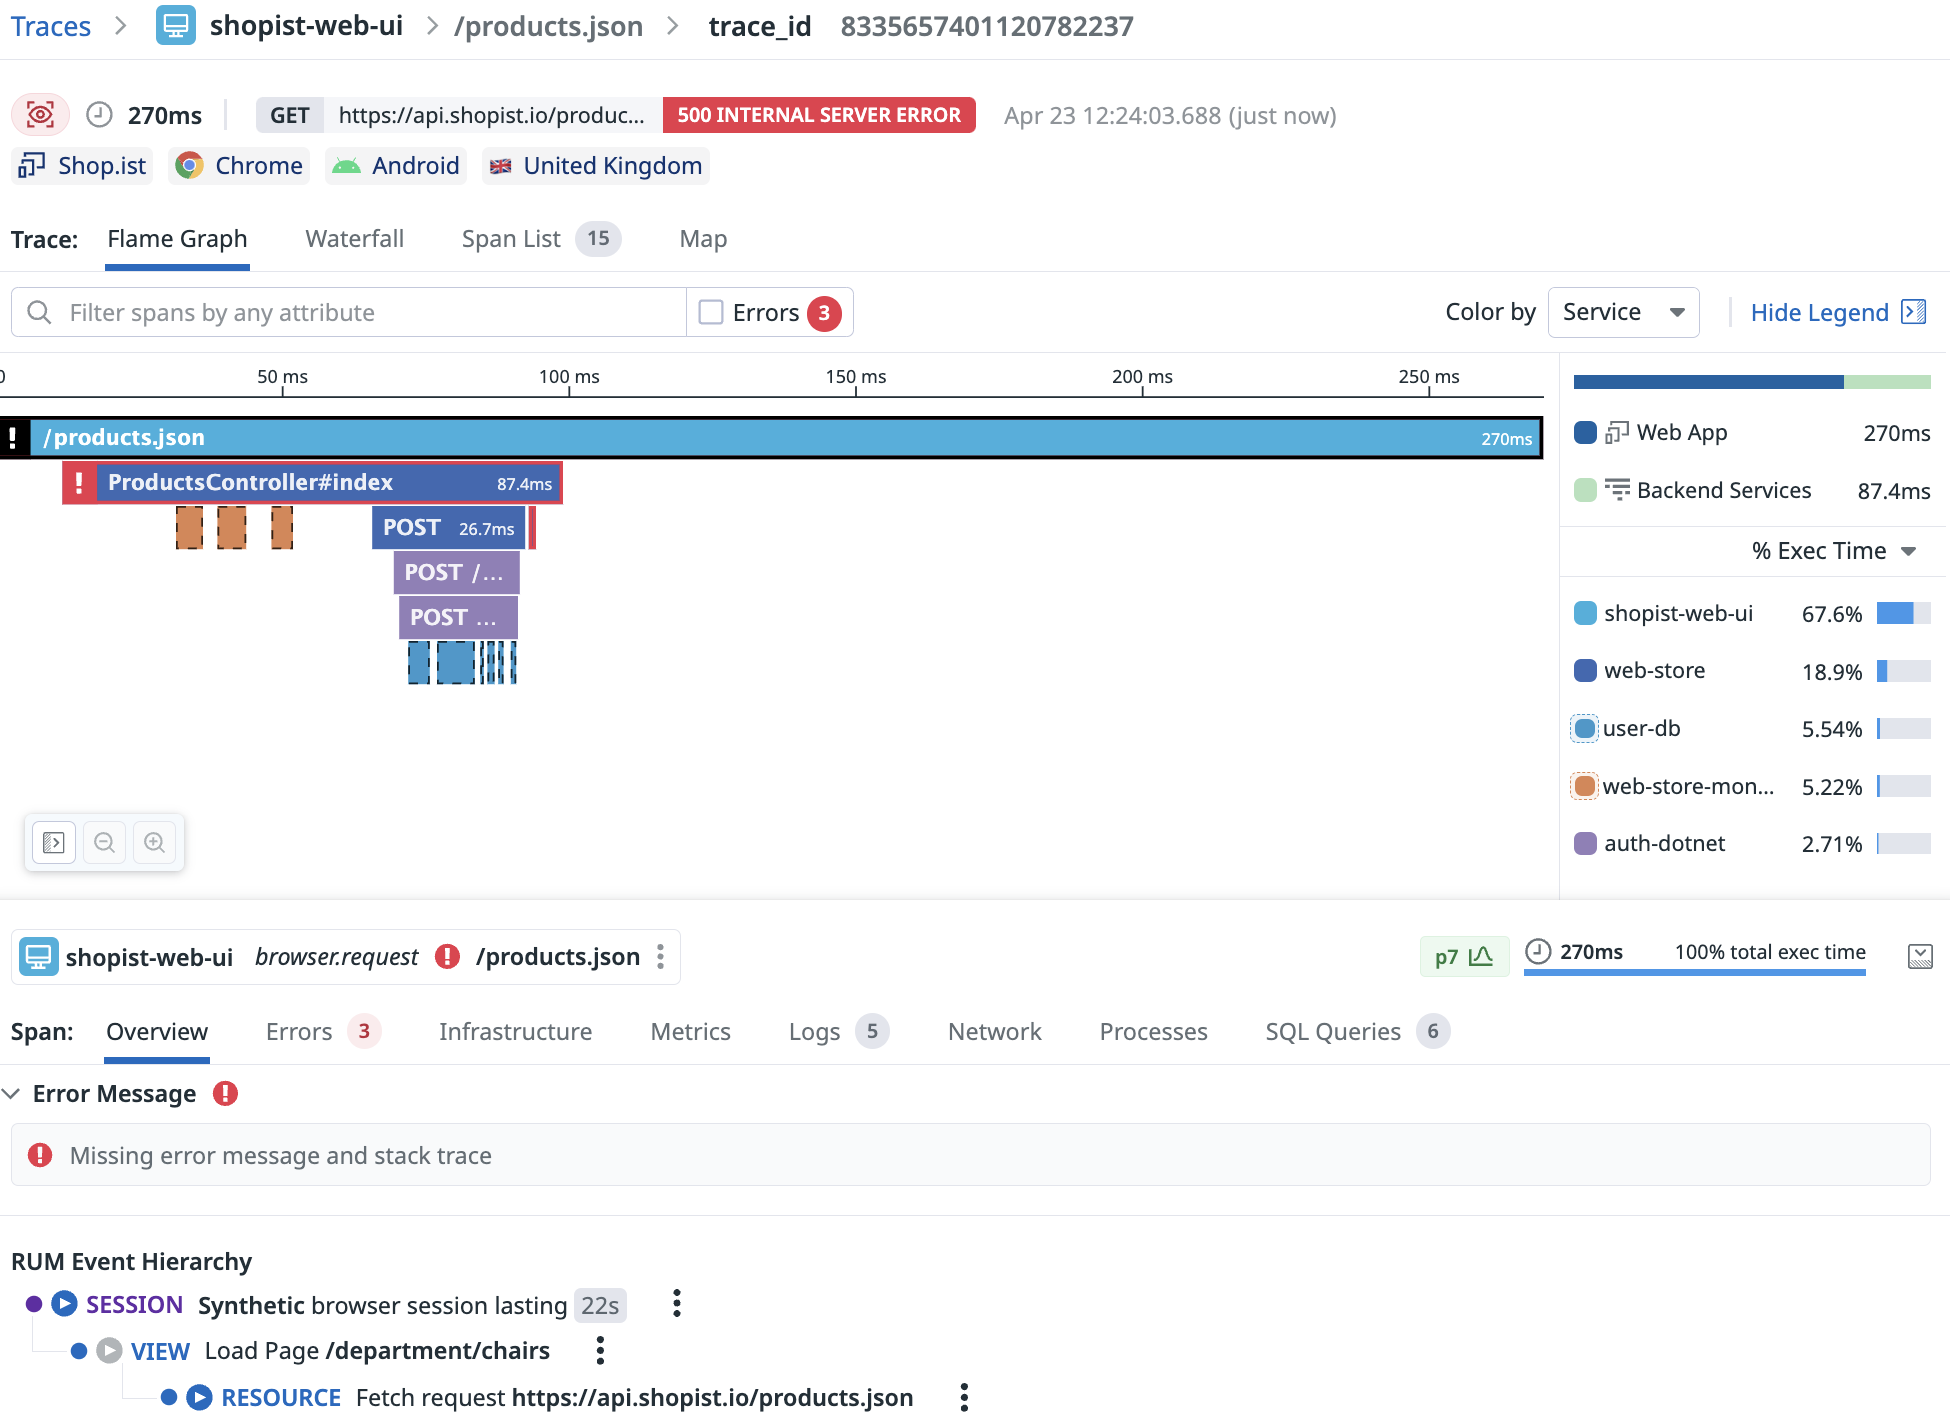Toggle web-store-mon service legend swatch
Viewport: 1950px width, 1422px height.
click(x=1585, y=787)
